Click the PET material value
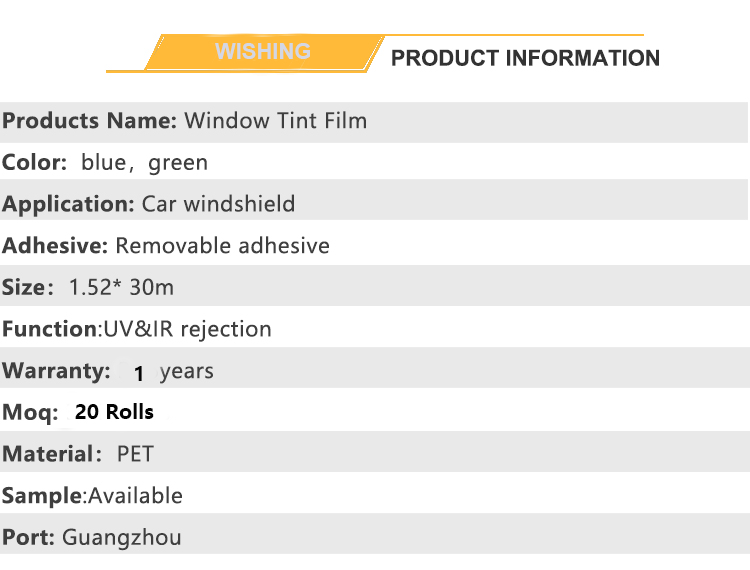Image resolution: width=750 pixels, height=570 pixels. (x=135, y=454)
